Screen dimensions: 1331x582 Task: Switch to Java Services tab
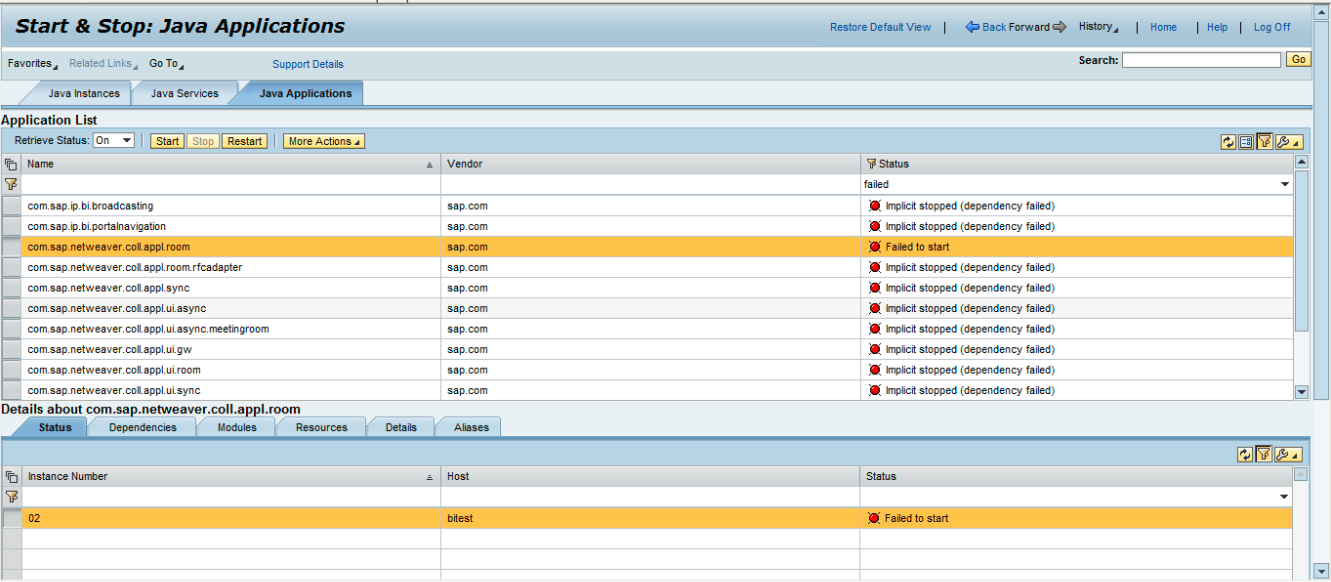click(184, 93)
